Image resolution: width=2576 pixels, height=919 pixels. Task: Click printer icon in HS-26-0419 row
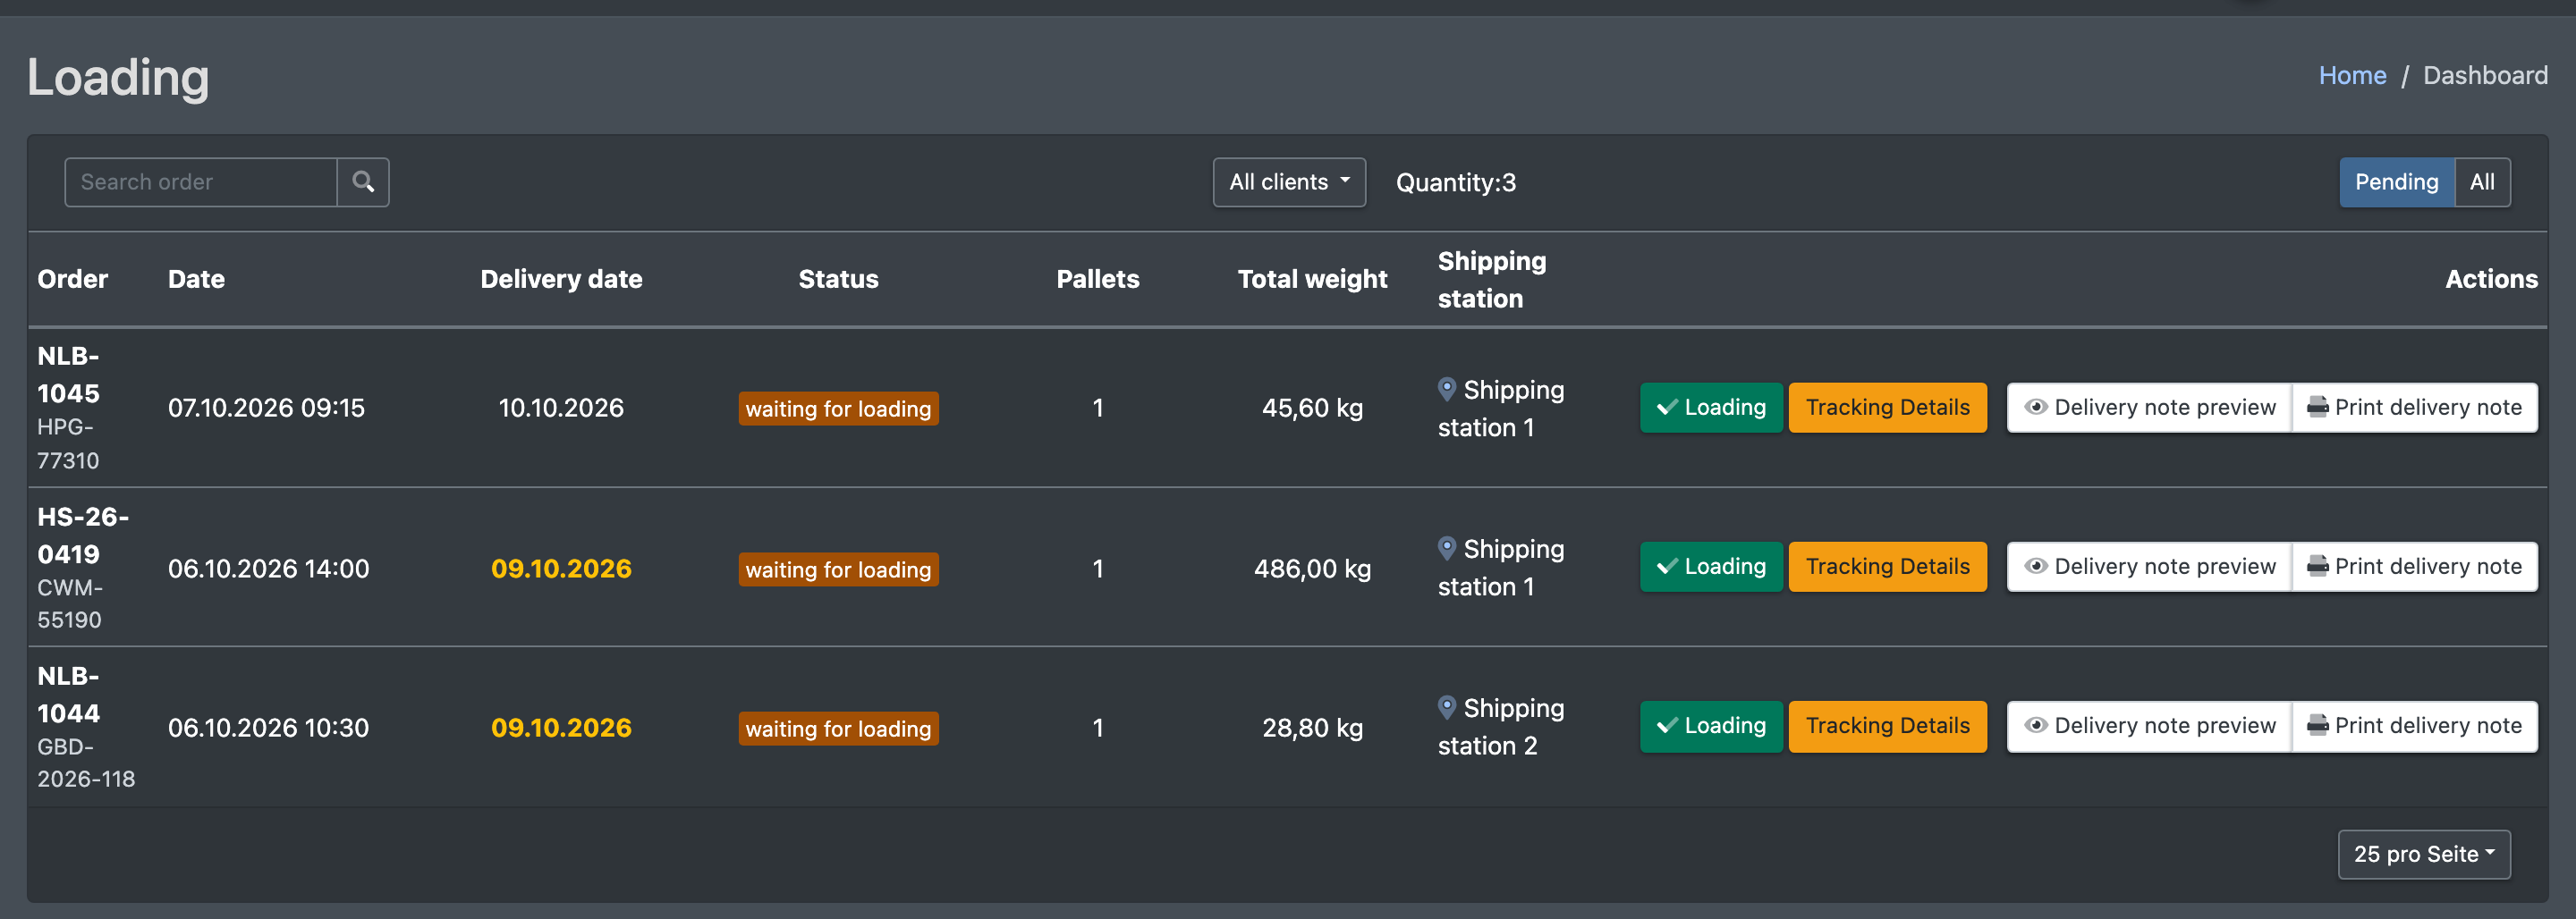(x=2317, y=566)
